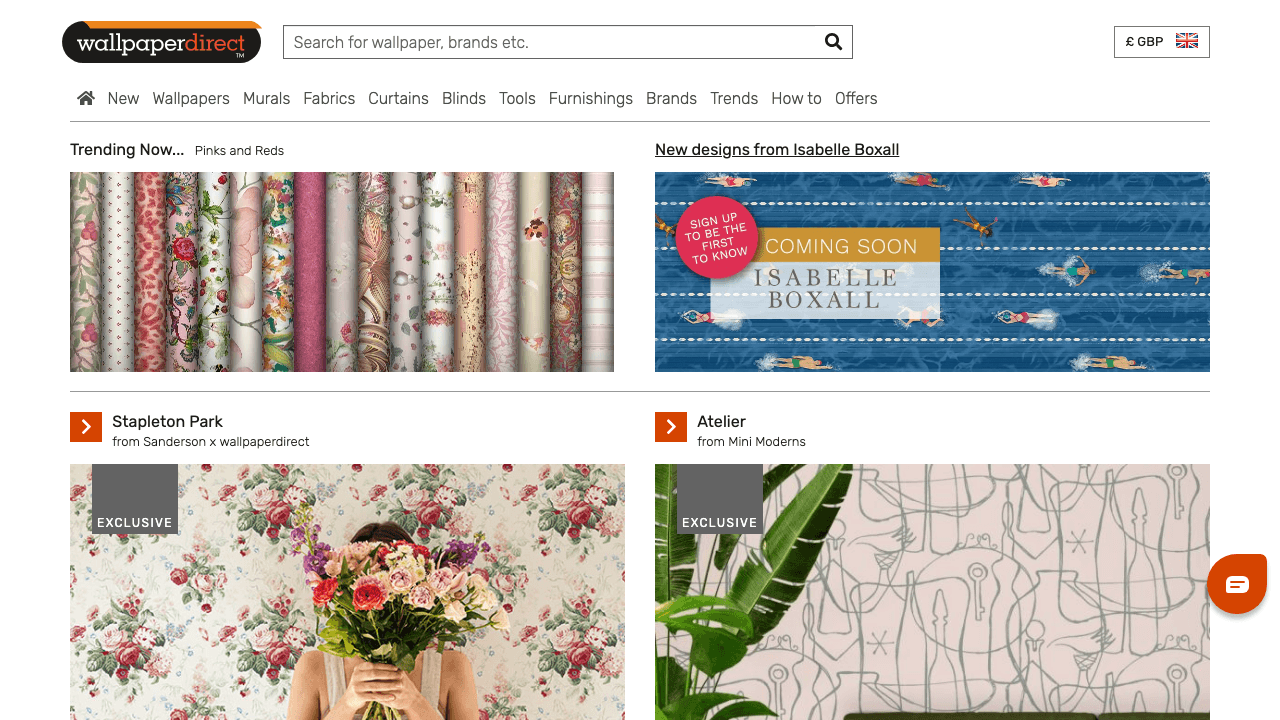
Task: Click the pink Sign Up To Be The First badge
Action: coord(717,237)
